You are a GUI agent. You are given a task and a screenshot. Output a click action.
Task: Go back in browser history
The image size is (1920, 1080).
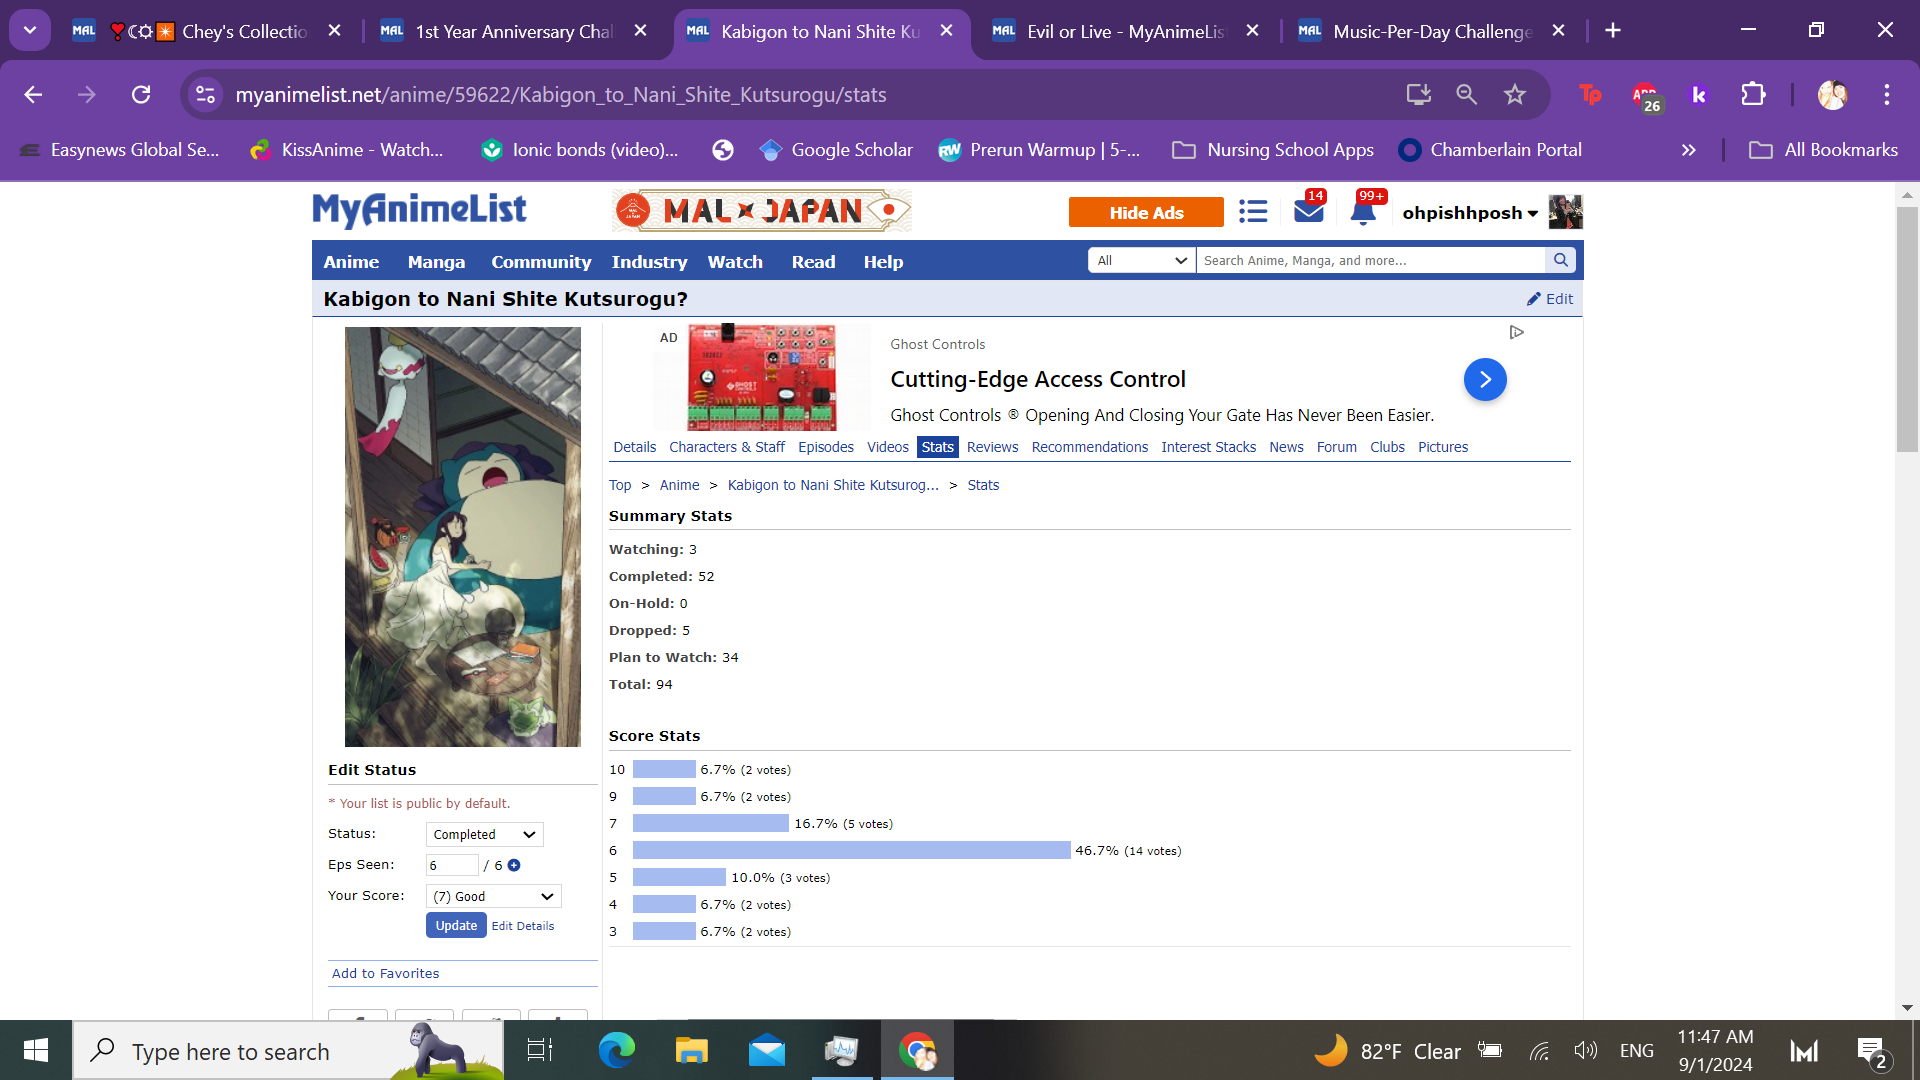pos(33,94)
